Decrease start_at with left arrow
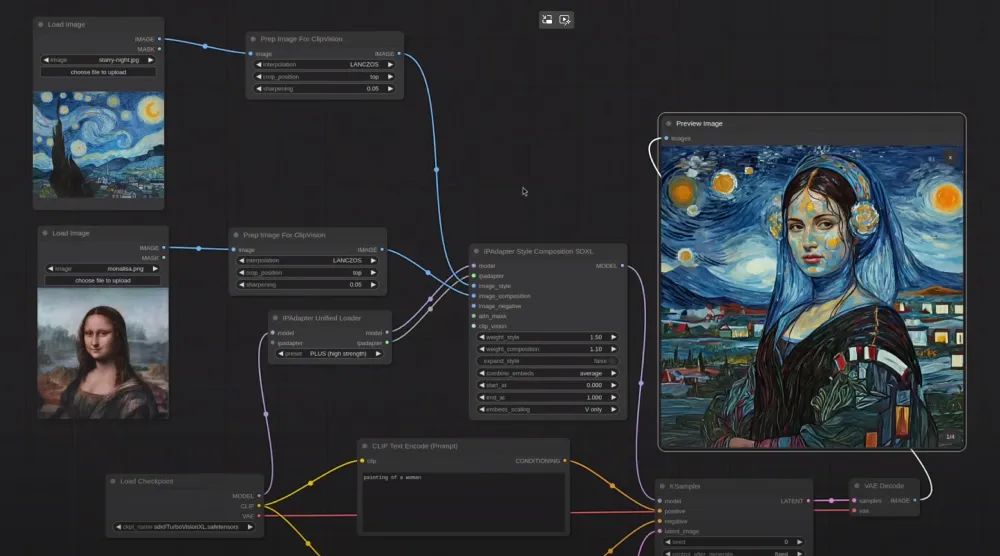The image size is (1000, 556). click(482, 385)
